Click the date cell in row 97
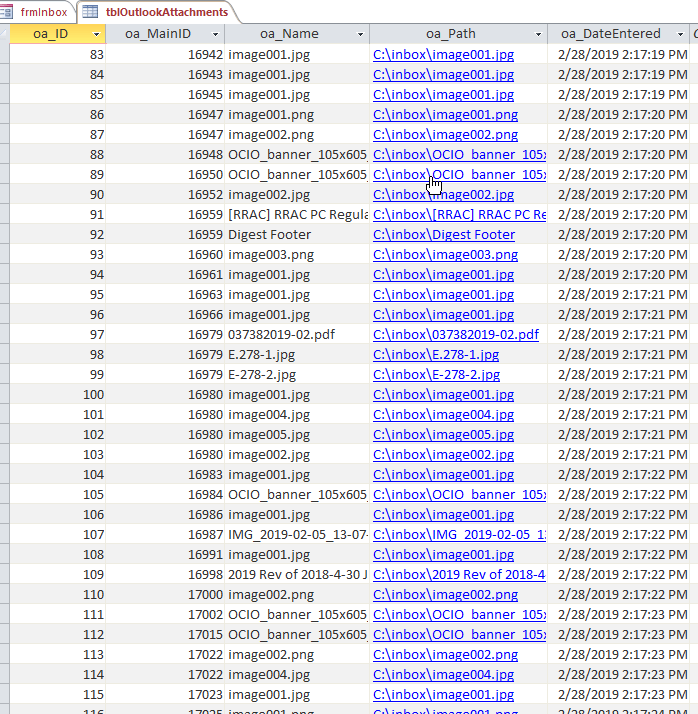This screenshot has height=714, width=698. [x=619, y=335]
